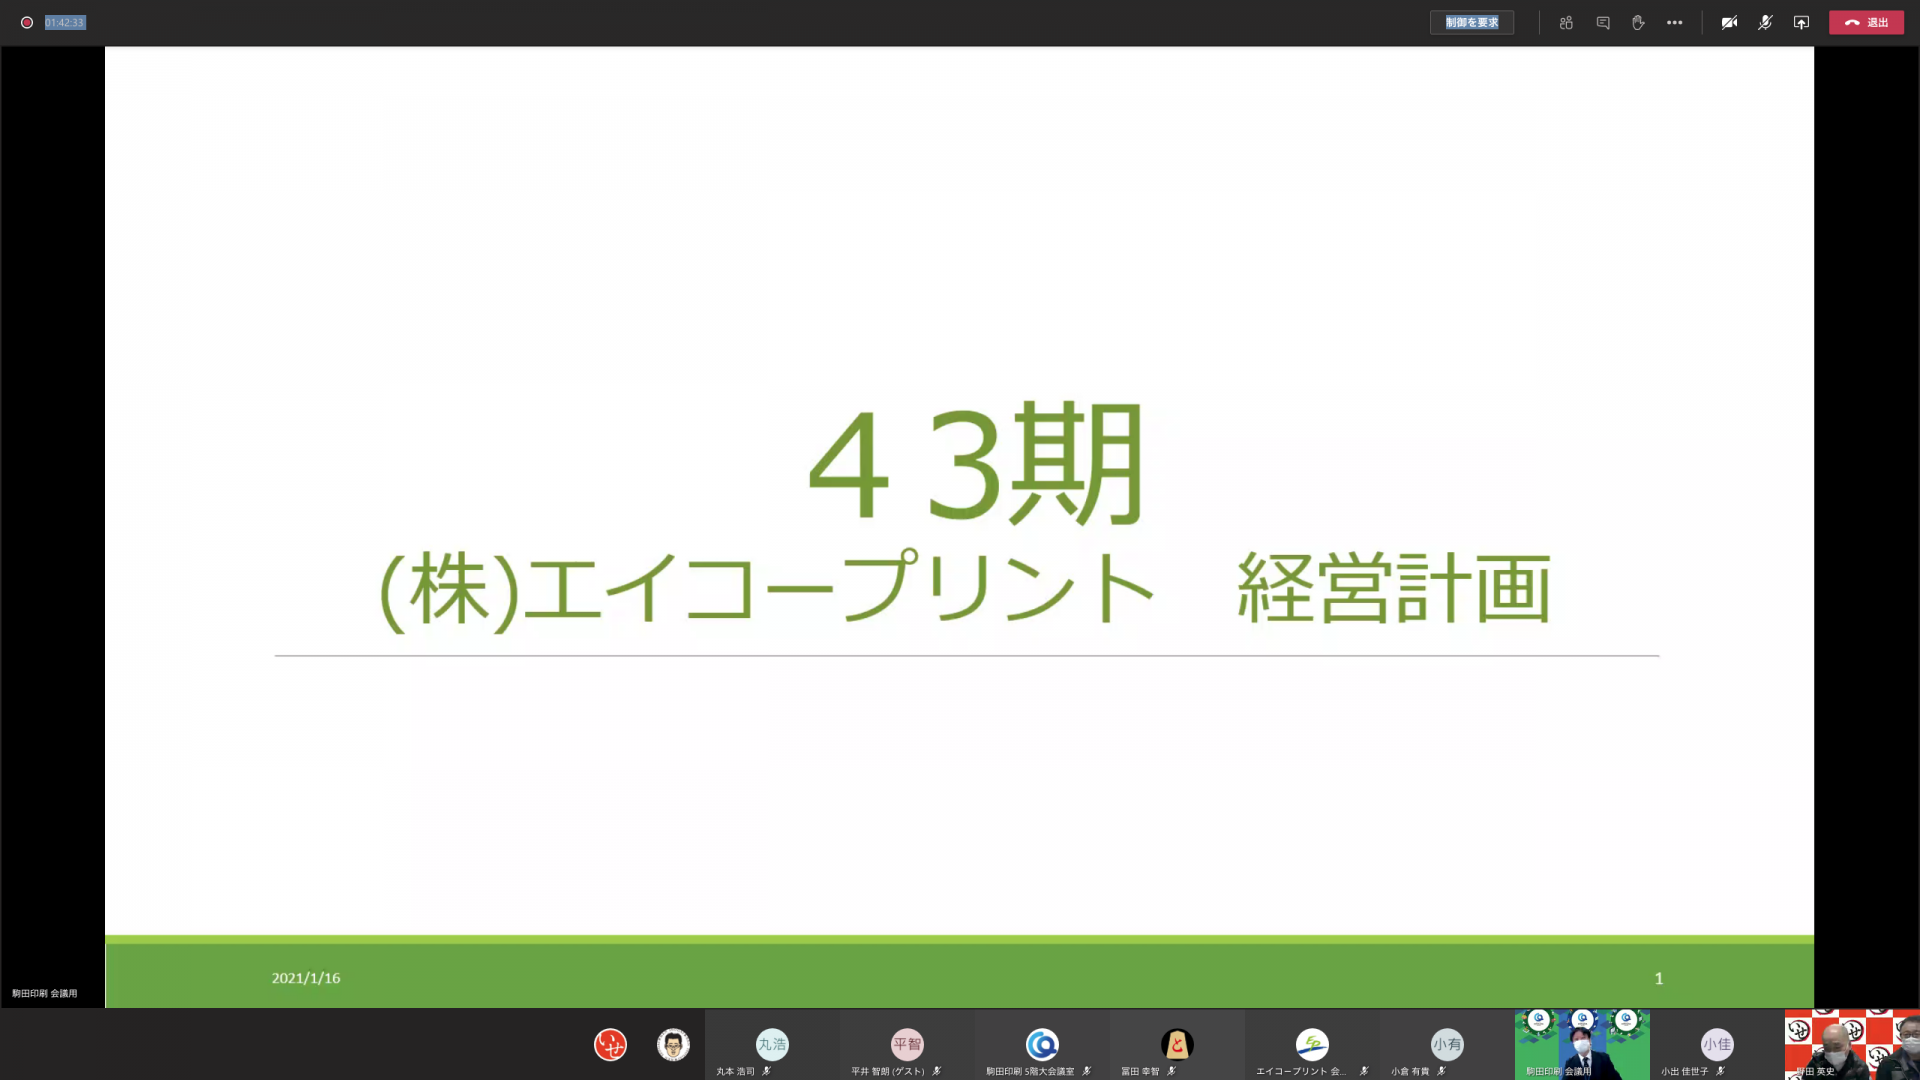Image resolution: width=1920 pixels, height=1080 pixels.
Task: Open the meeting chat panel
Action: (x=1603, y=22)
